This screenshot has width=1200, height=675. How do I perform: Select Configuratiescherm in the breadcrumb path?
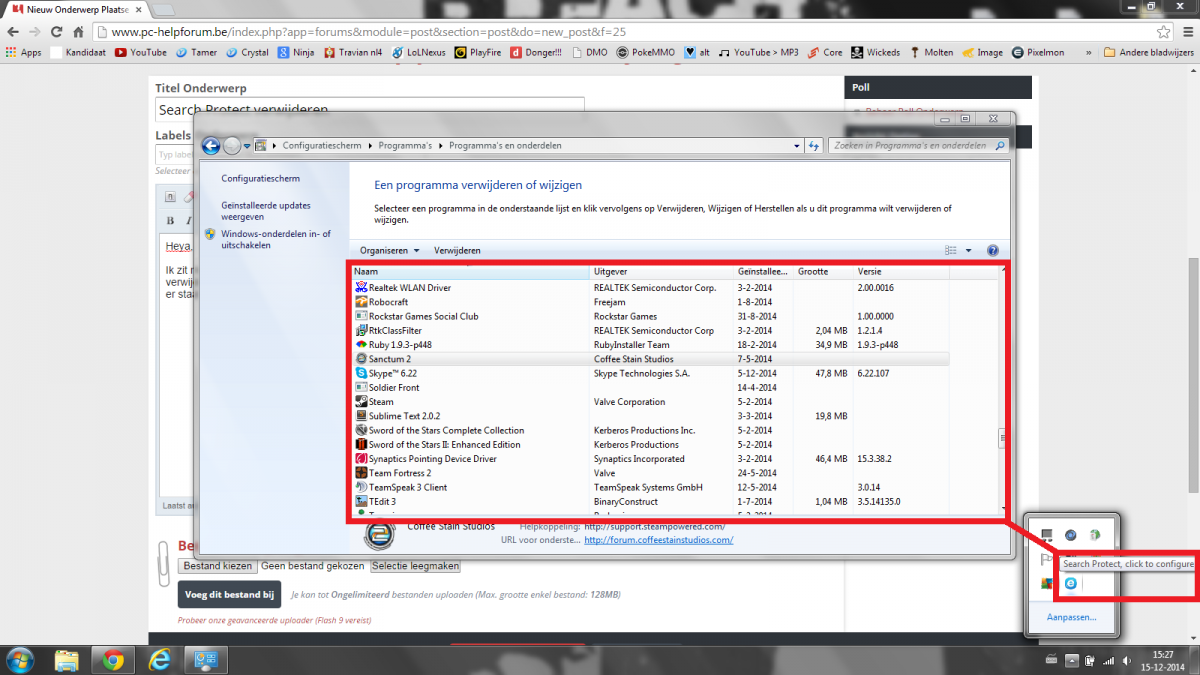(x=321, y=146)
